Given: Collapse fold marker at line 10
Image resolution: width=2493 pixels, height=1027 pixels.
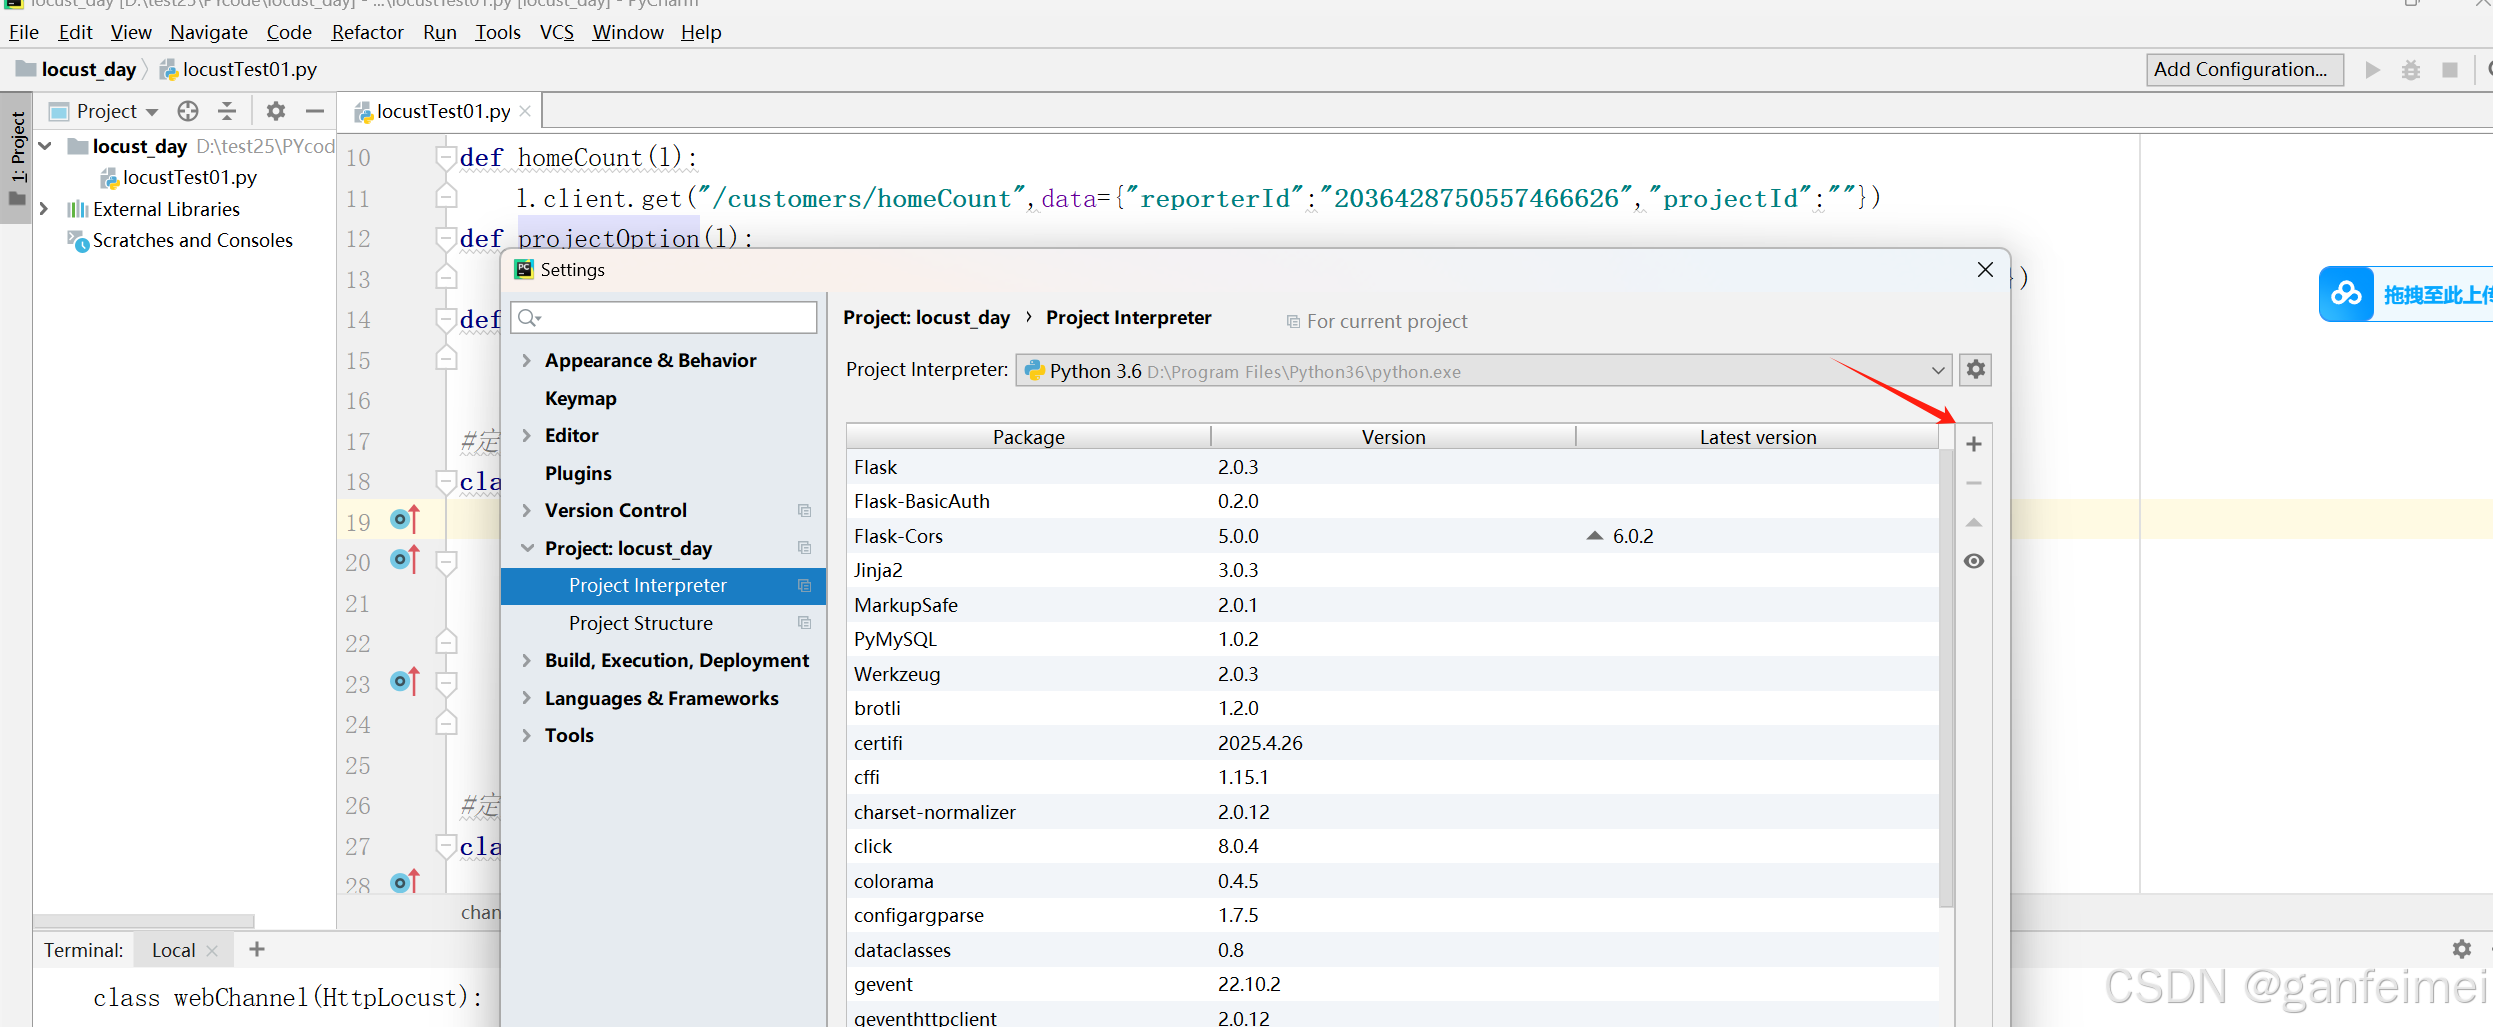Looking at the screenshot, I should coord(446,157).
